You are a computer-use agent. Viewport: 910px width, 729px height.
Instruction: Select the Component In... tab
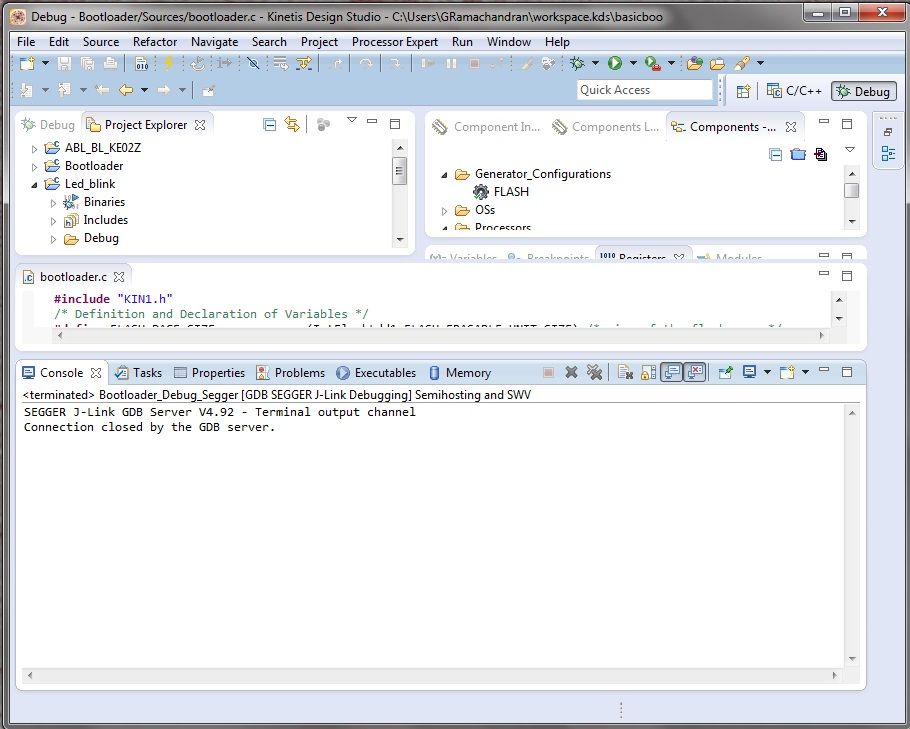pyautogui.click(x=486, y=127)
